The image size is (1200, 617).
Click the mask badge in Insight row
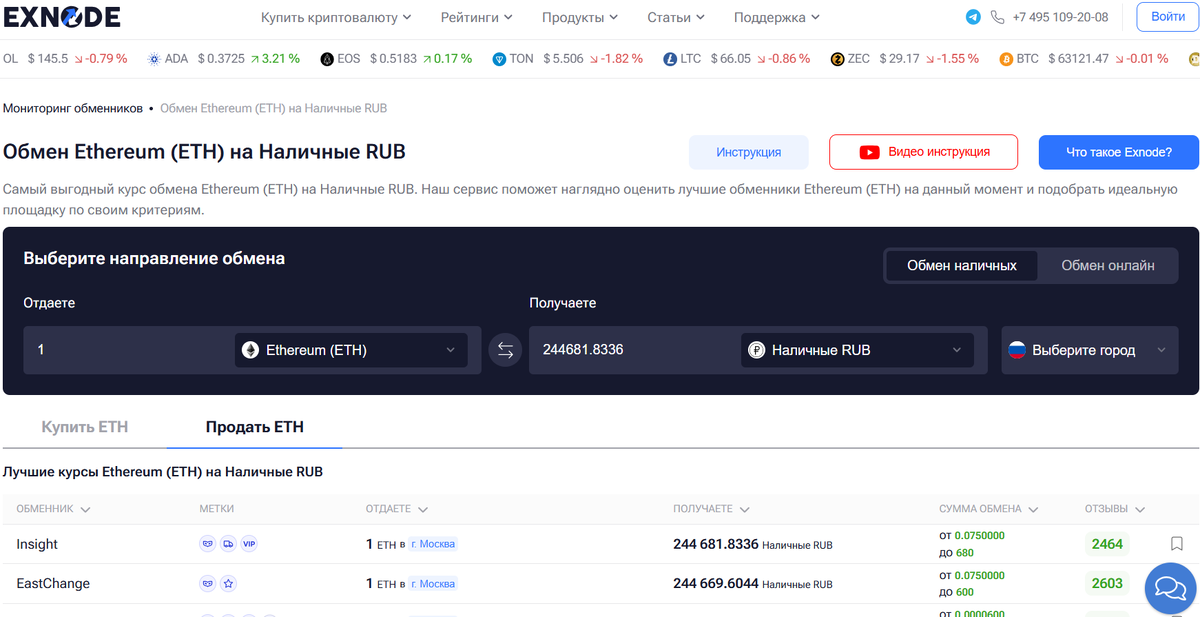click(208, 544)
